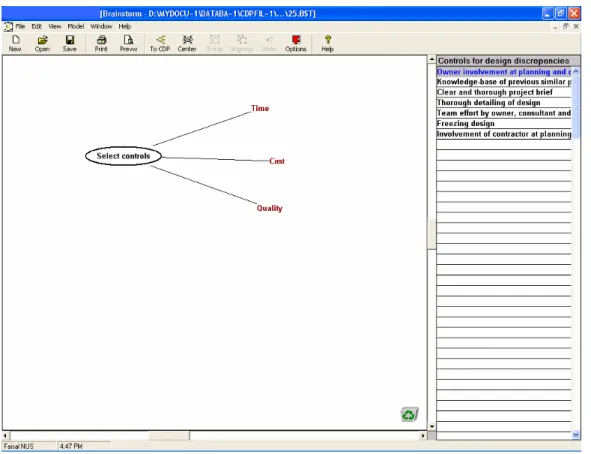The height and width of the screenshot is (454, 591).
Task: Restore down the Brainstorm application window
Action: pyautogui.click(x=560, y=14)
